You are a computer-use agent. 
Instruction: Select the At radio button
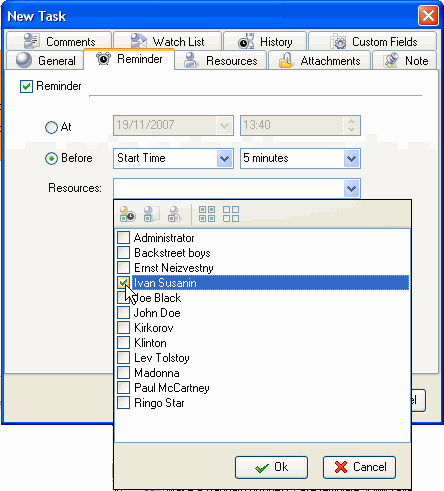(51, 127)
